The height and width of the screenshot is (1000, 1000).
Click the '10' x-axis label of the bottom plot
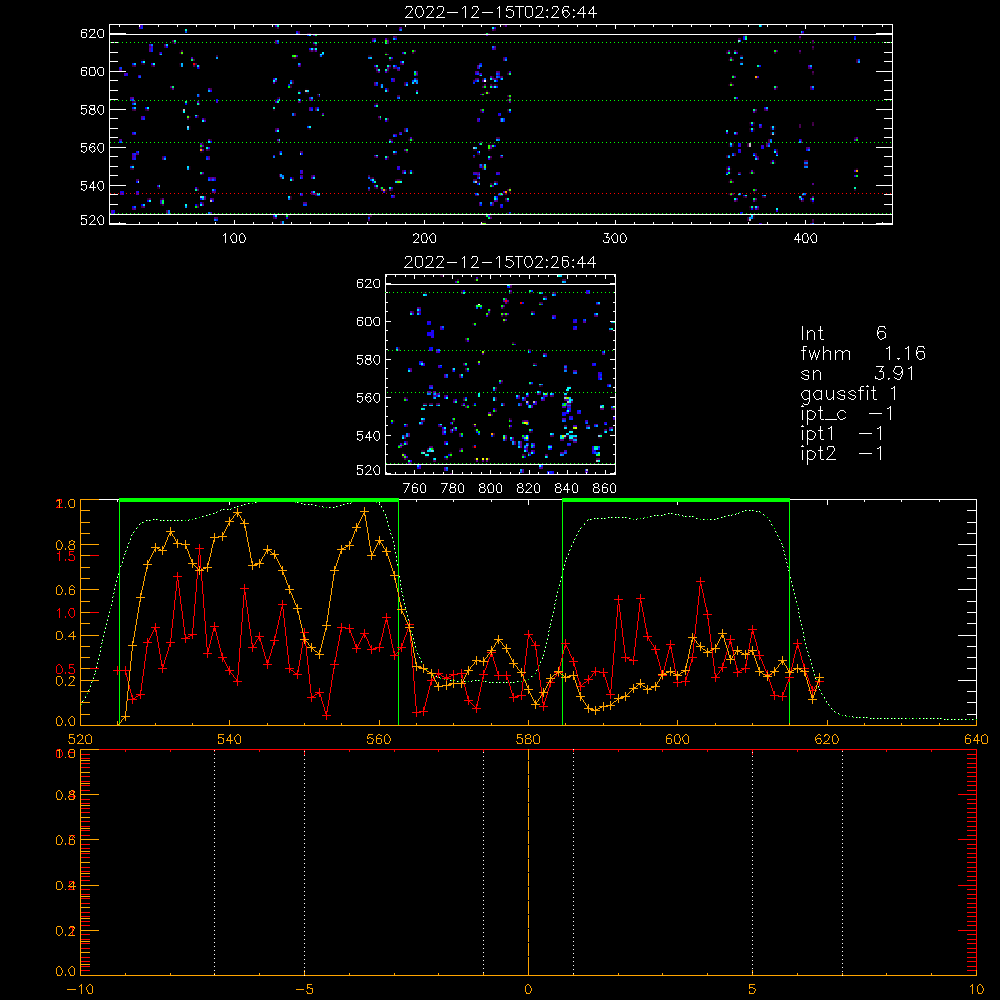coord(976,990)
